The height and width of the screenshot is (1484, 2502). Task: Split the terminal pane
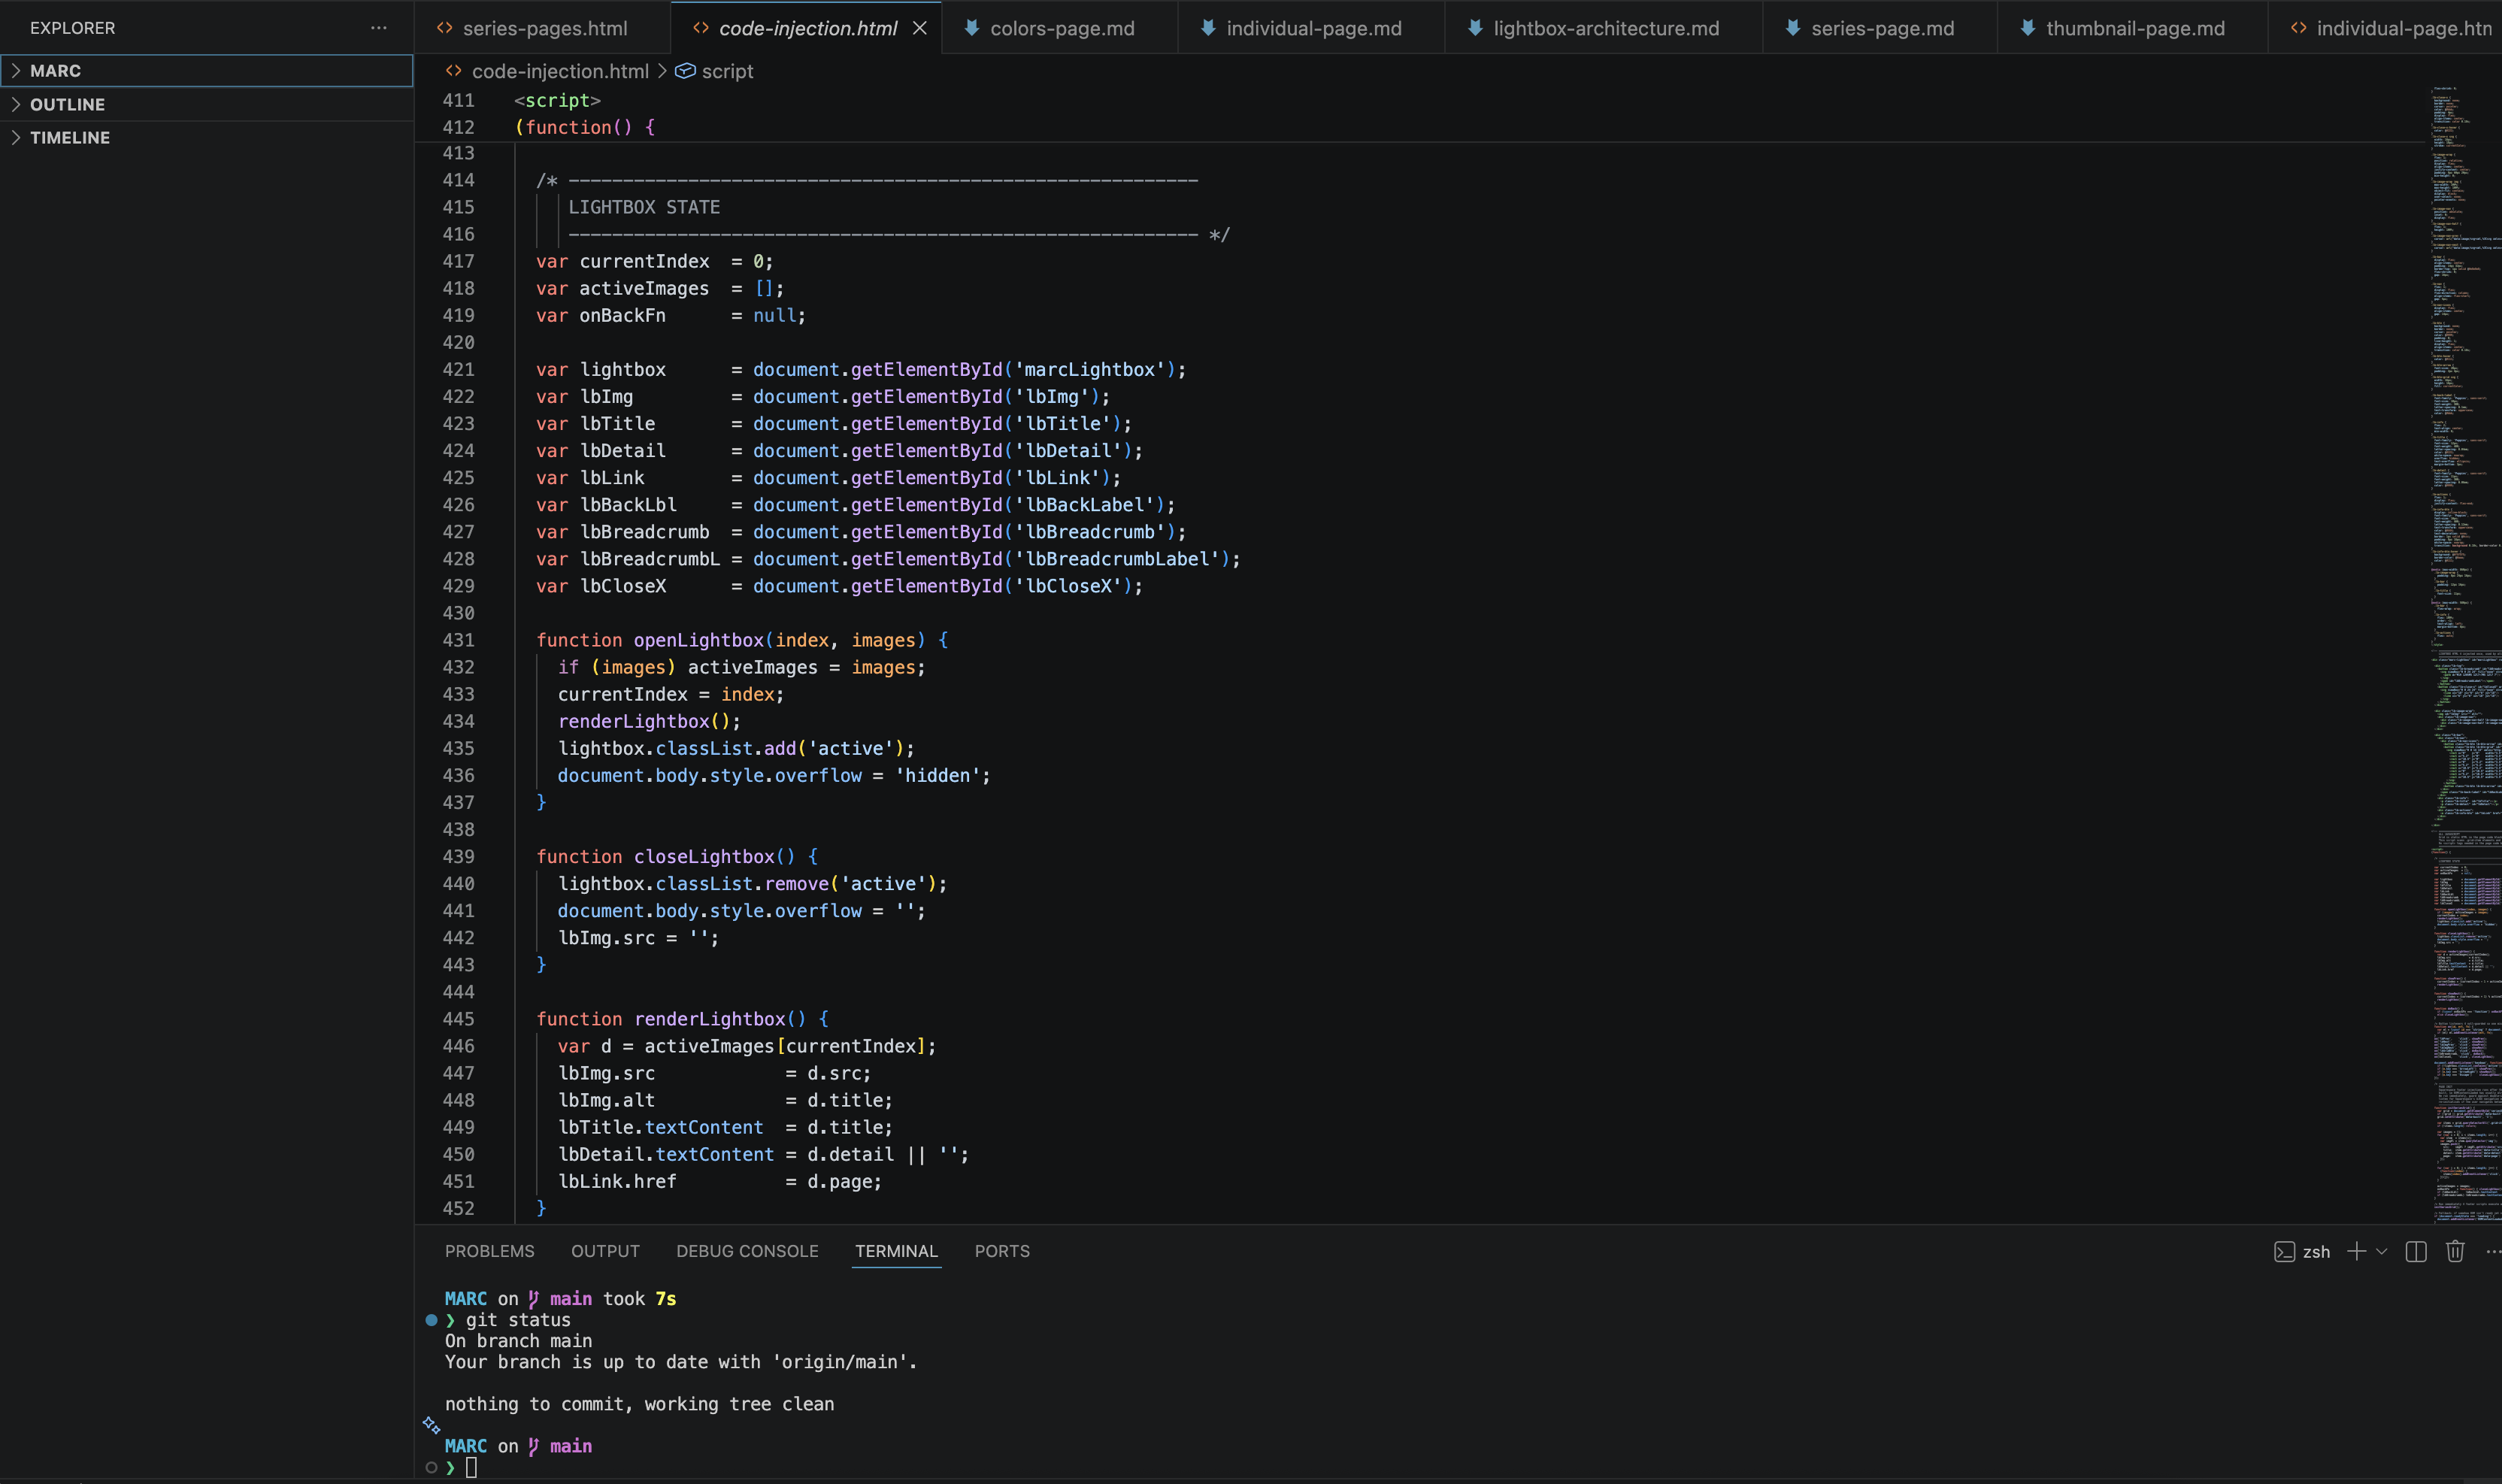2416,1252
